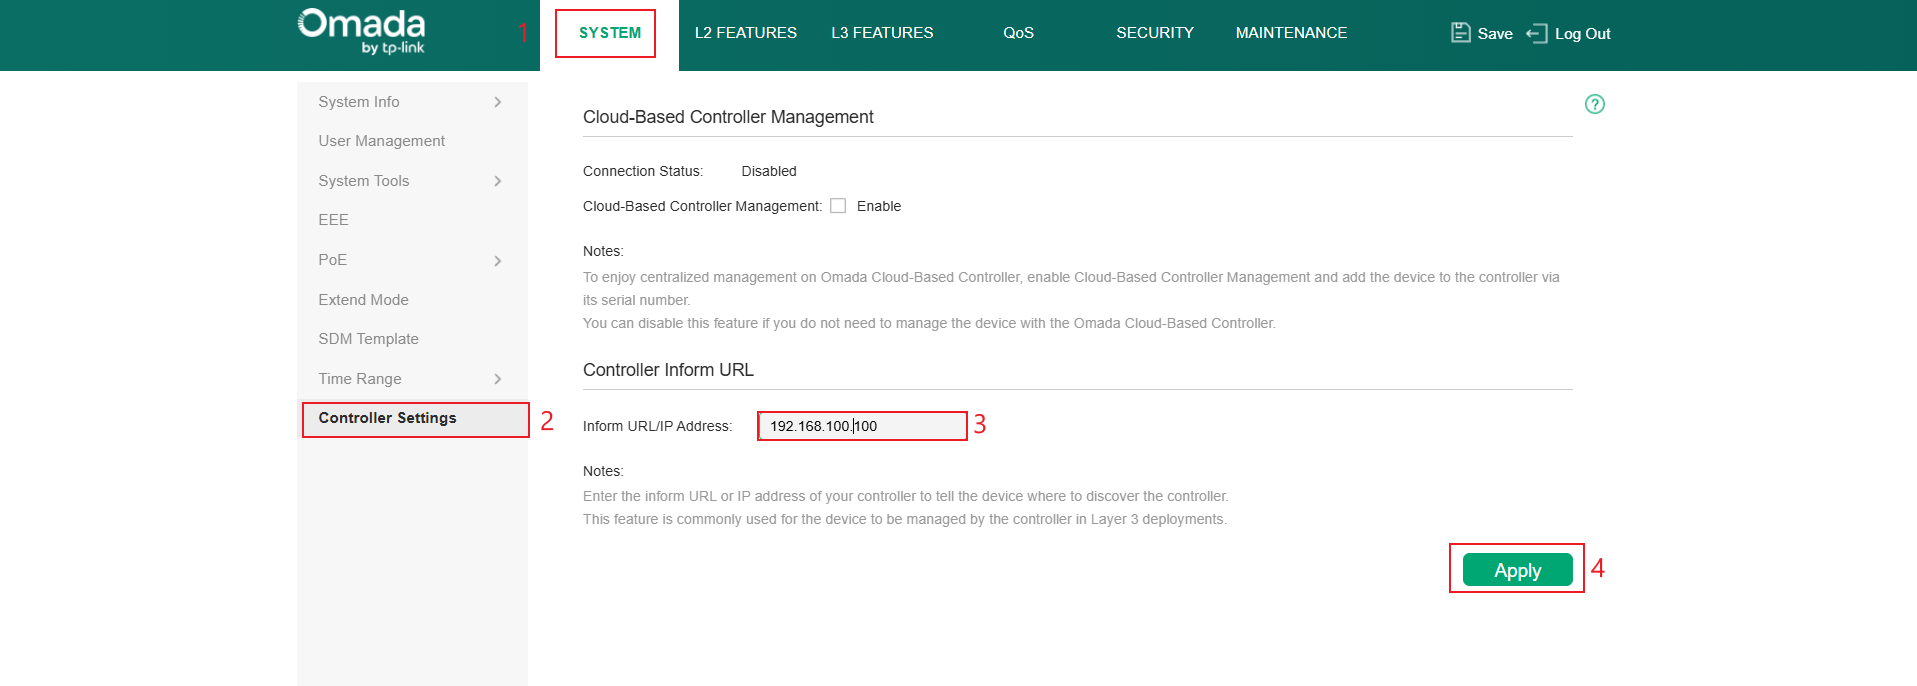The image size is (1917, 686).
Task: Click the Enable checkbox label
Action: 879,206
